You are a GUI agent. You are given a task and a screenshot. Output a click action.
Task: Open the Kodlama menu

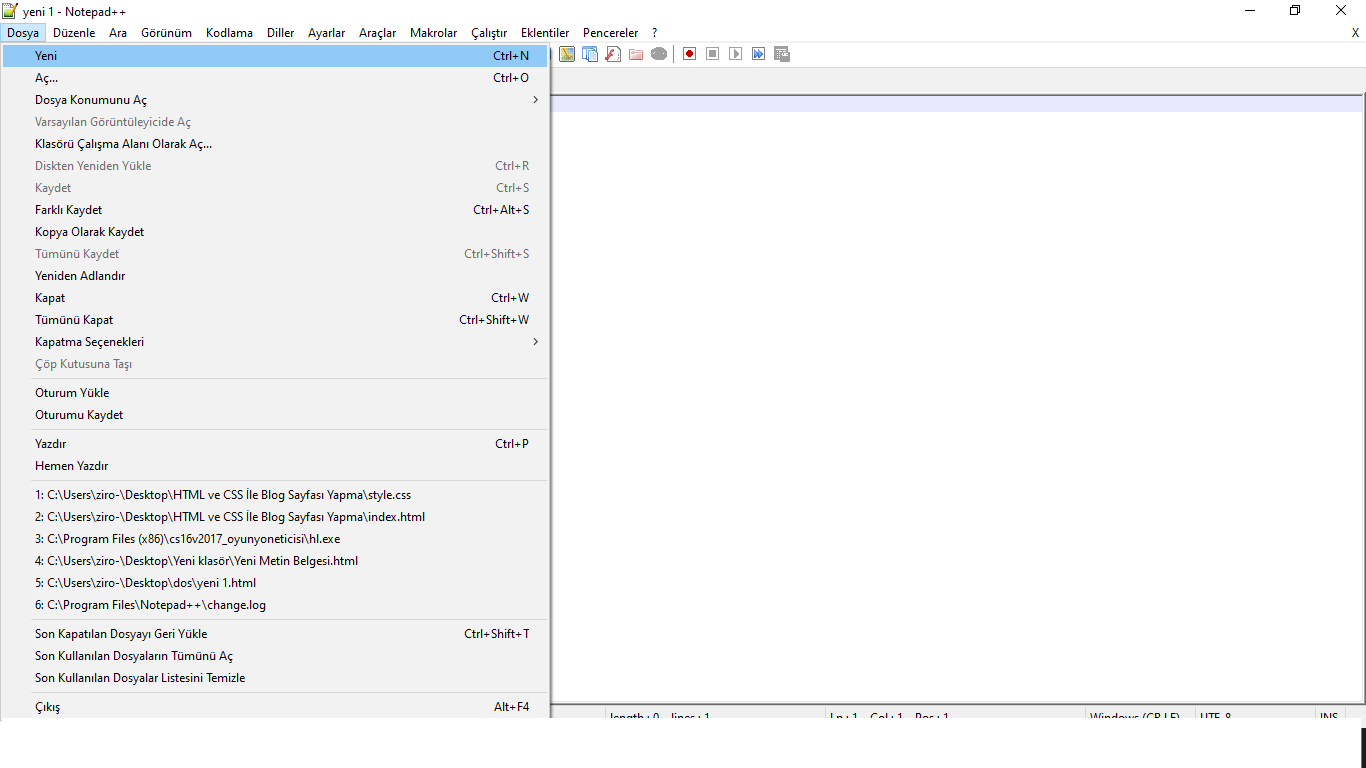229,33
